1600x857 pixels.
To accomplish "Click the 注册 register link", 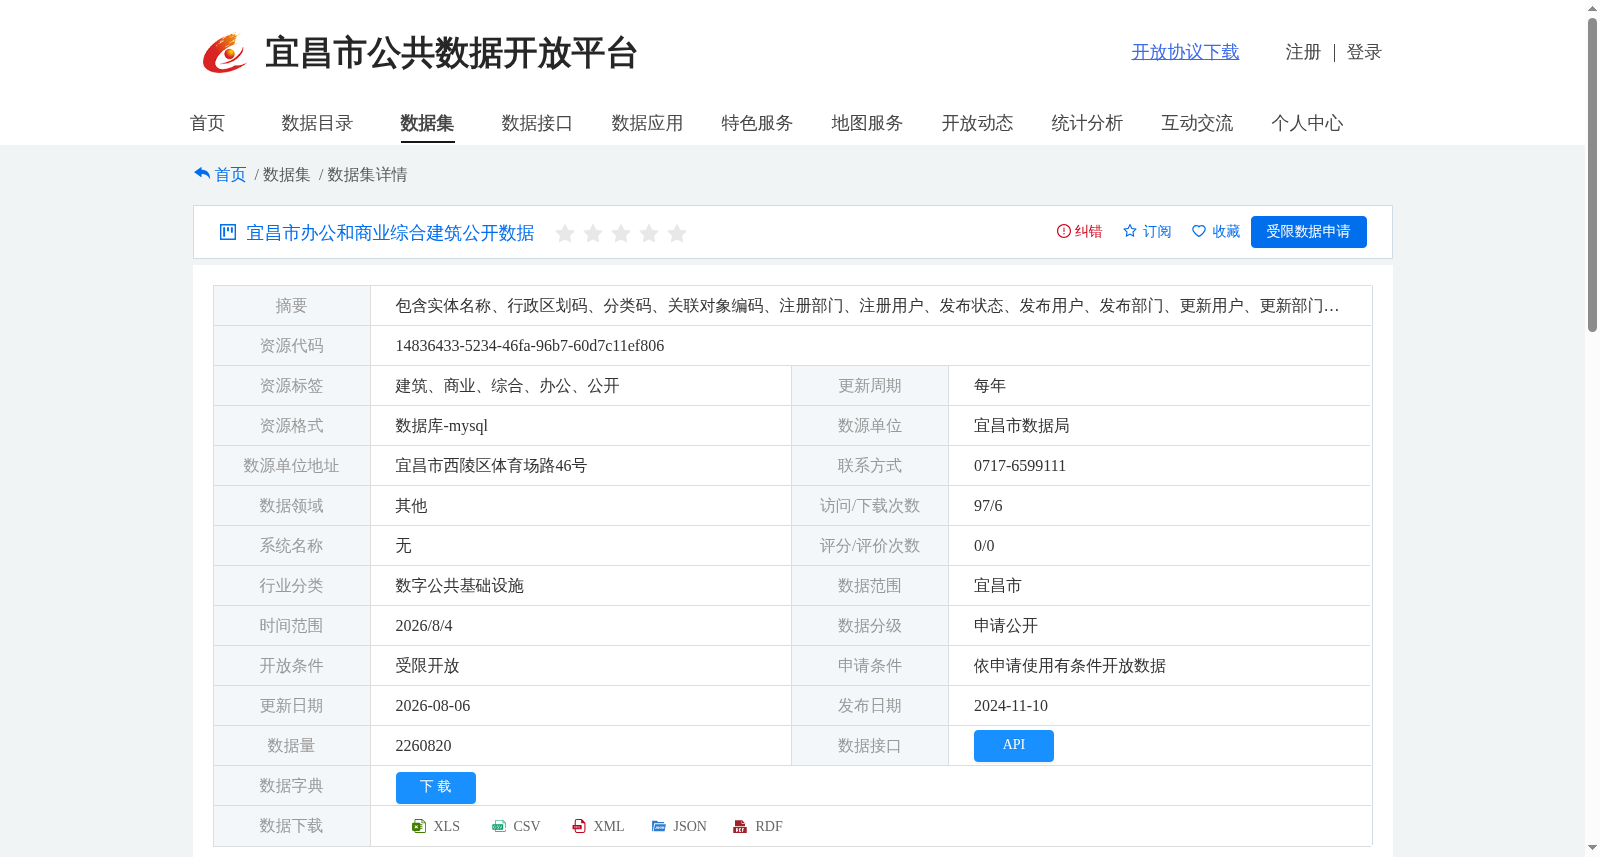I will pyautogui.click(x=1303, y=52).
